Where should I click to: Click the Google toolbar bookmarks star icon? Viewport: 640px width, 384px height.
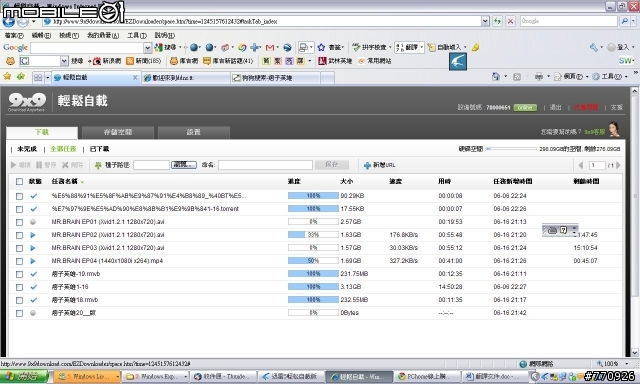coord(321,48)
